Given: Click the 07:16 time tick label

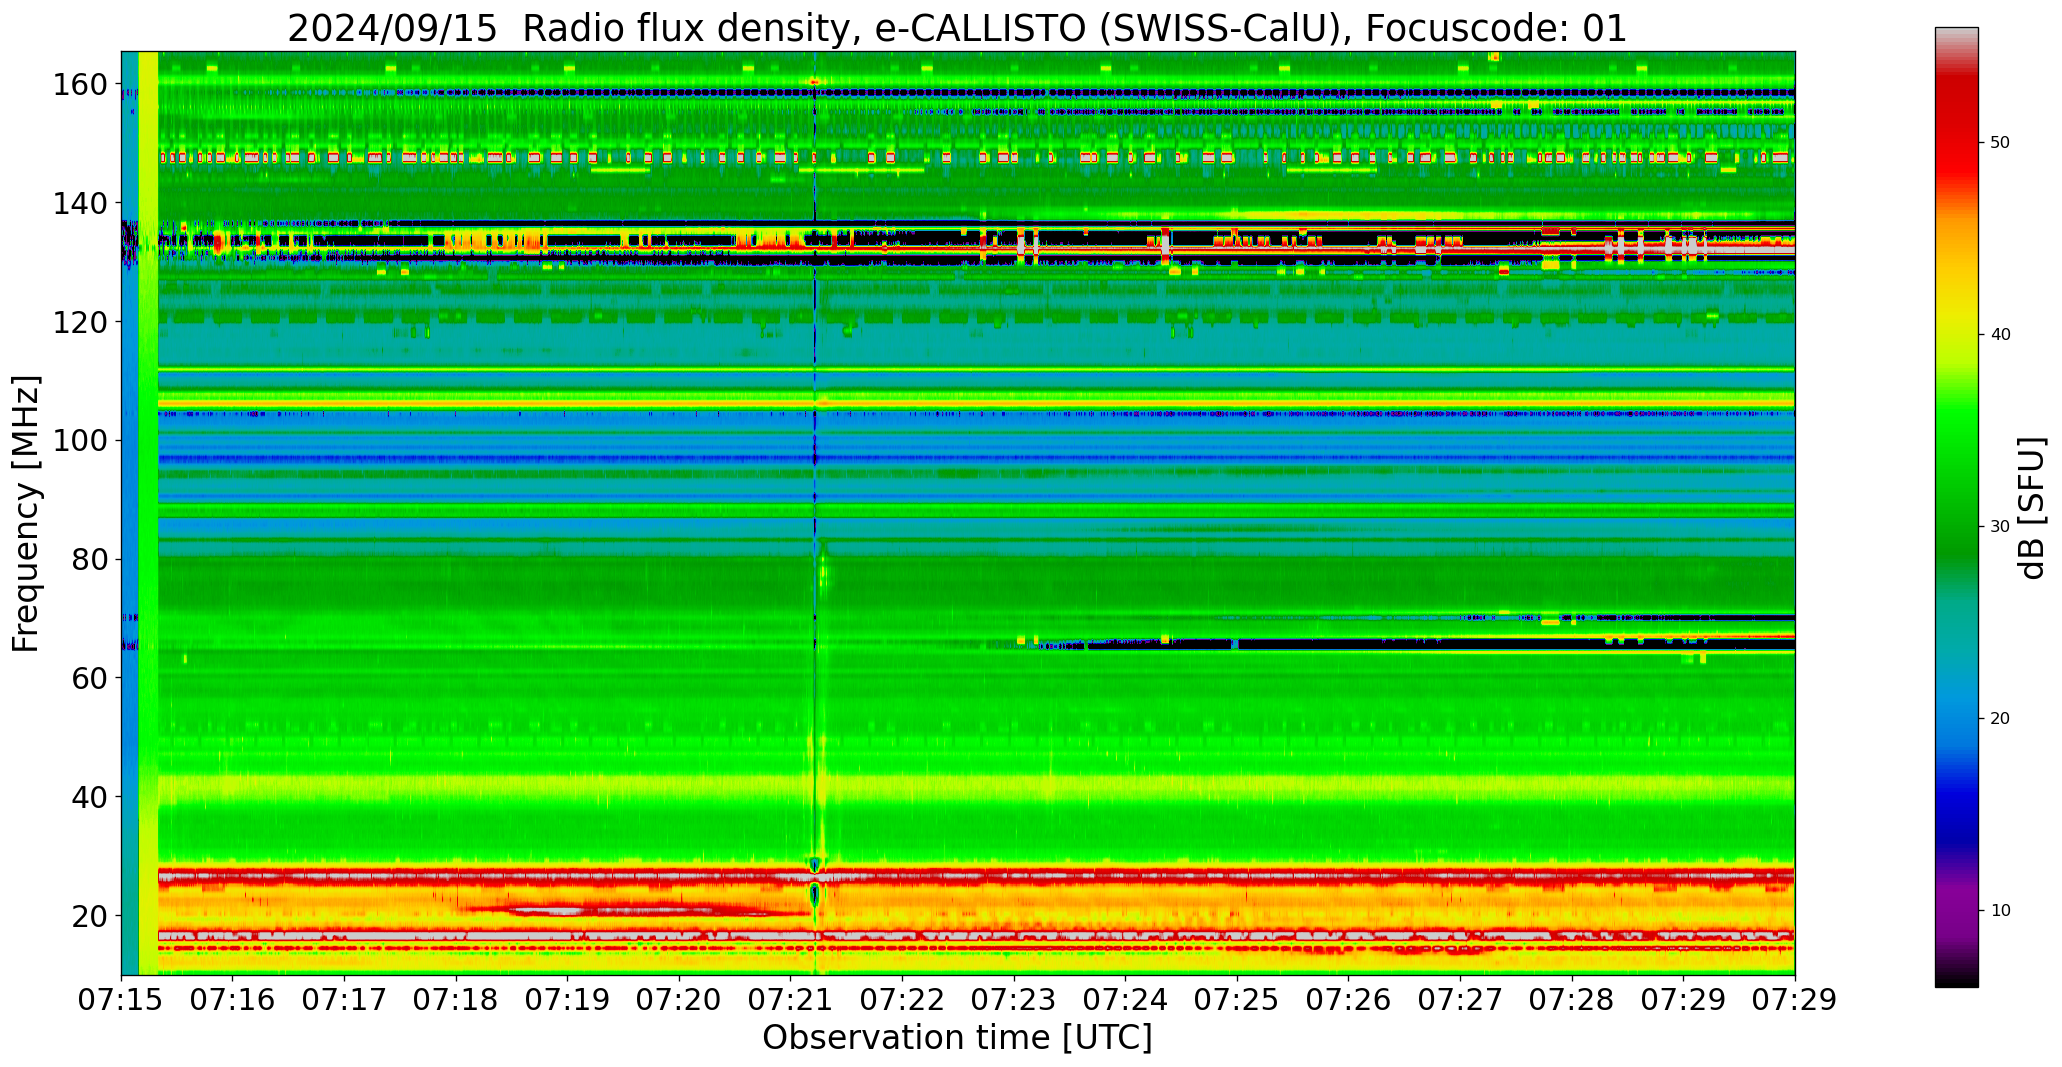Looking at the screenshot, I should 233,999.
